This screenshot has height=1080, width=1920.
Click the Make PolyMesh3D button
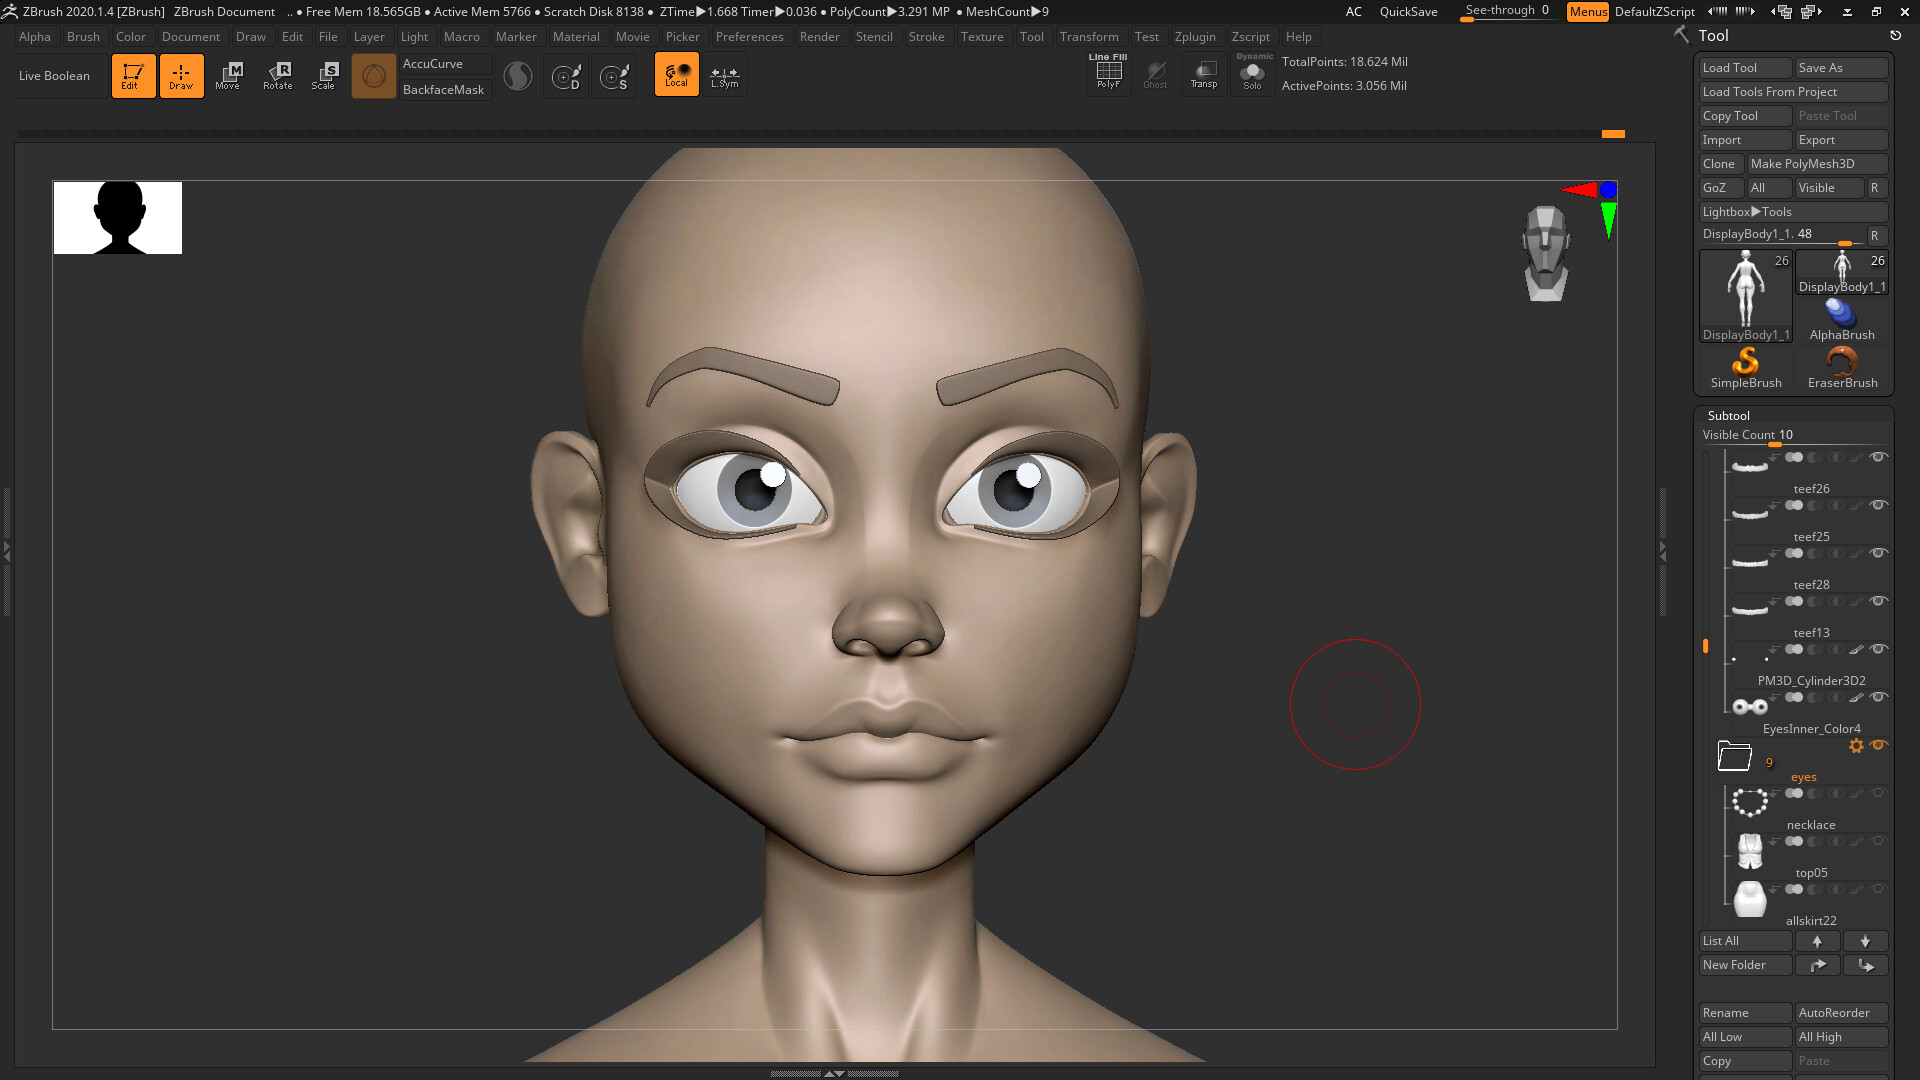tap(1818, 163)
